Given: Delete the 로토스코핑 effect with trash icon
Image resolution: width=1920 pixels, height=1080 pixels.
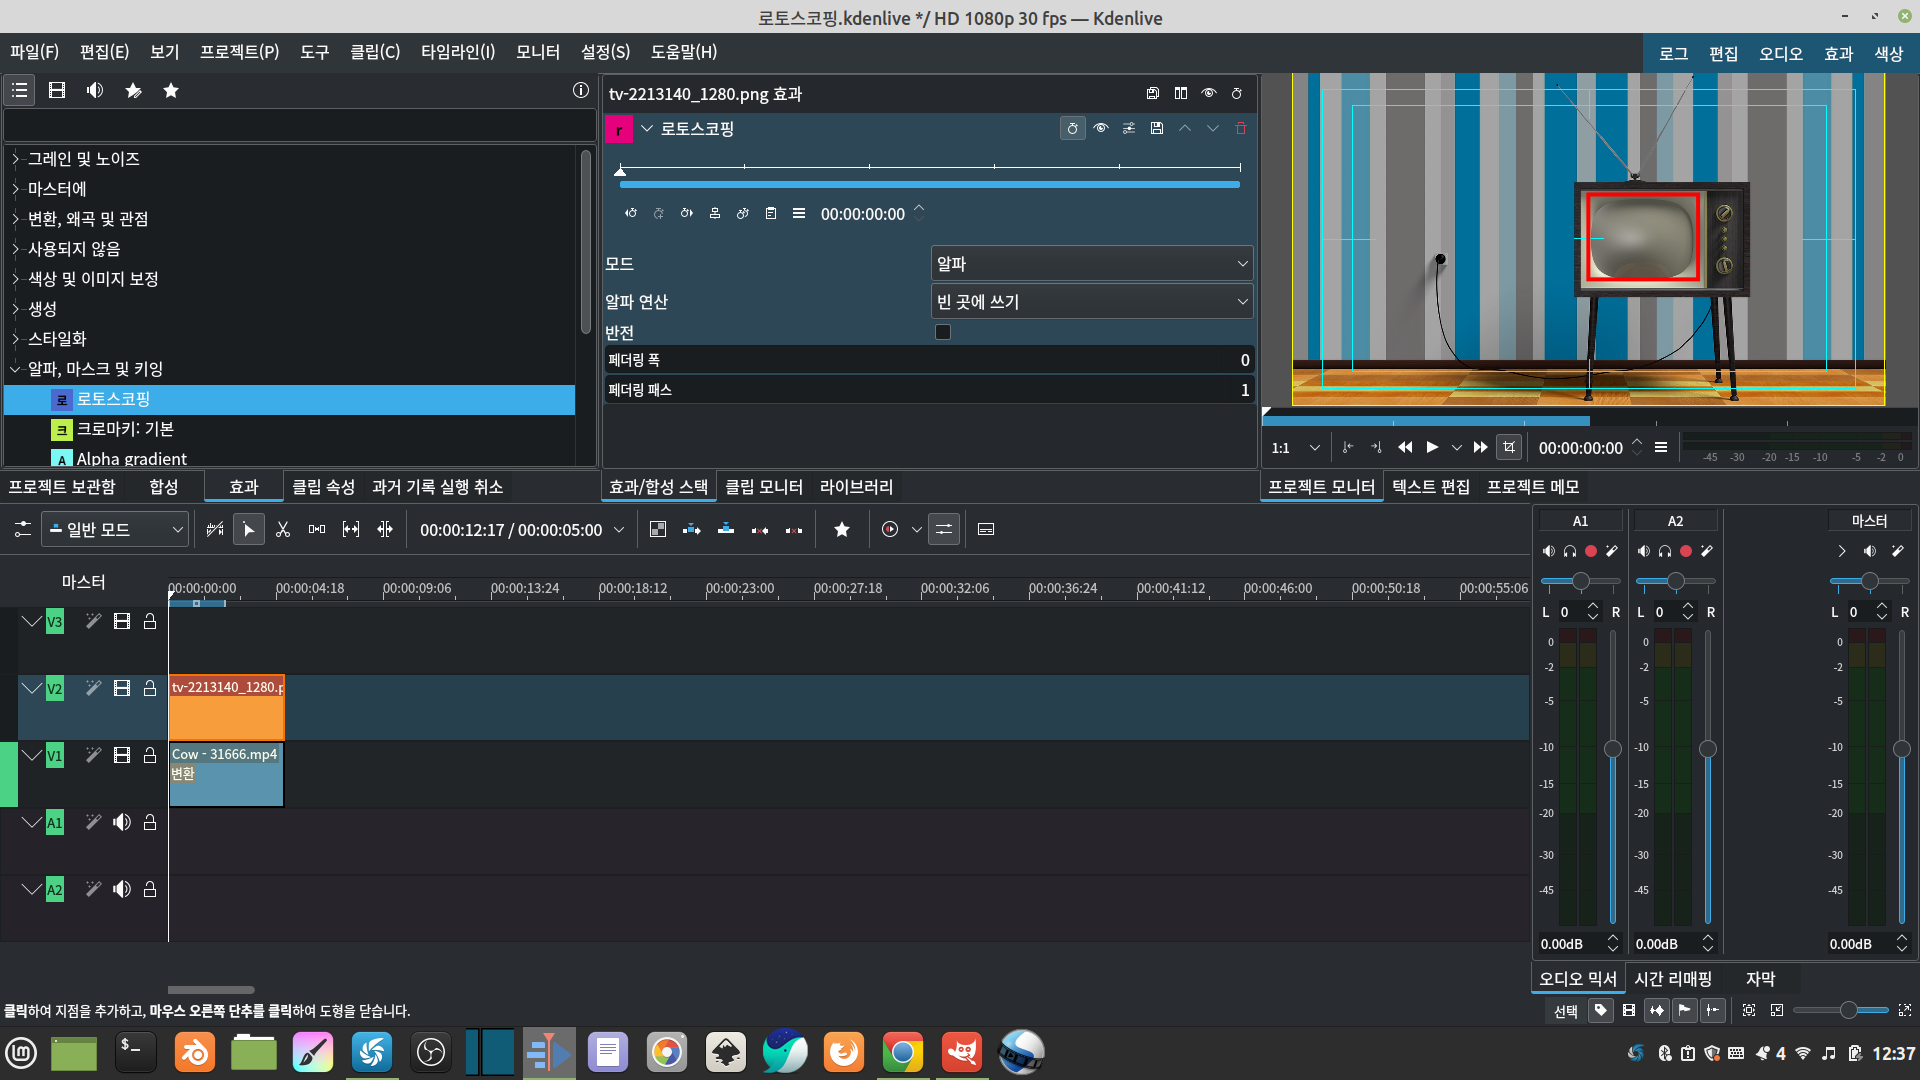Looking at the screenshot, I should click(1241, 128).
